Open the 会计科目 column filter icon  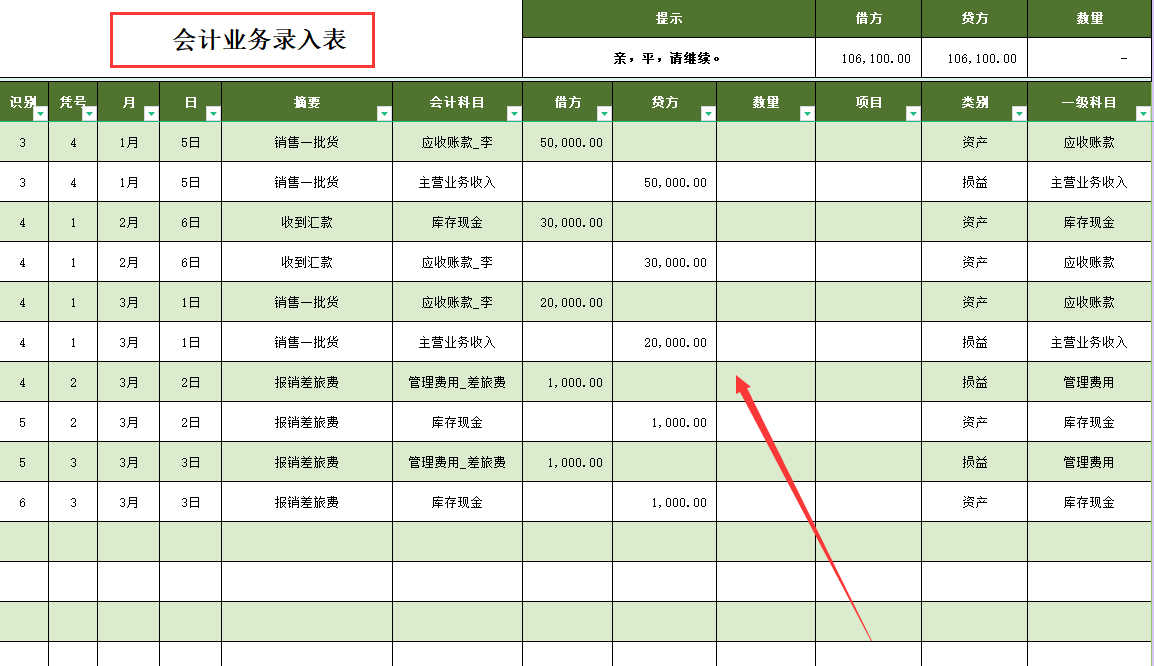click(x=514, y=113)
